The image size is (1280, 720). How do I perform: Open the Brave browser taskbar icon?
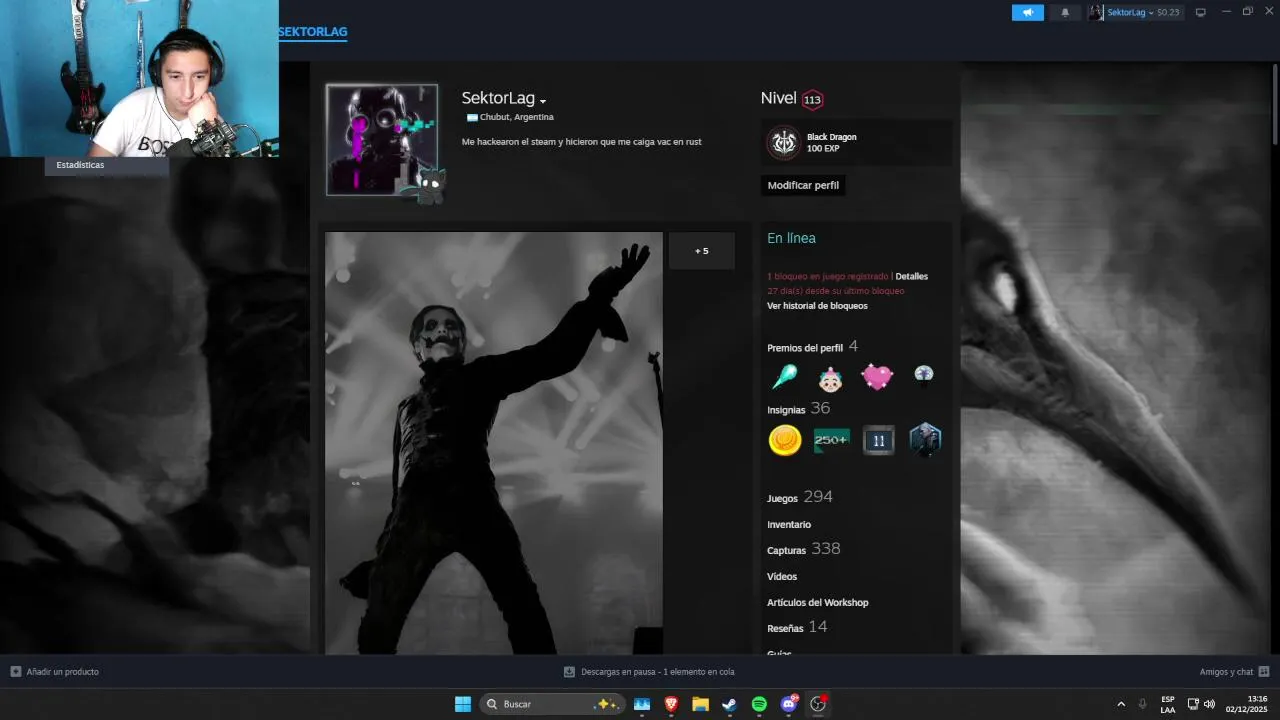tap(671, 704)
